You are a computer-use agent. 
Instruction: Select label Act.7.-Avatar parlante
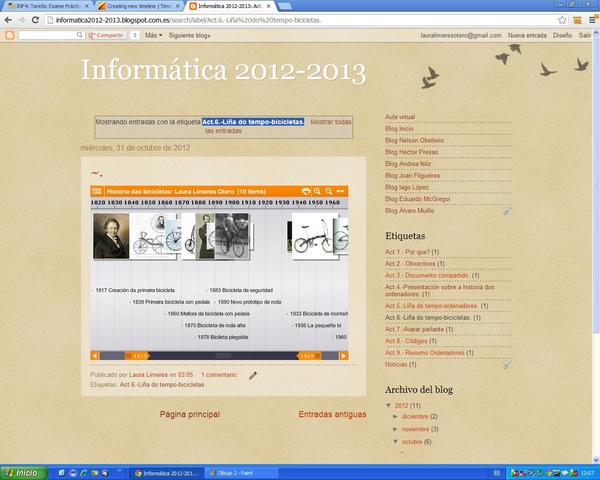[x=414, y=329]
